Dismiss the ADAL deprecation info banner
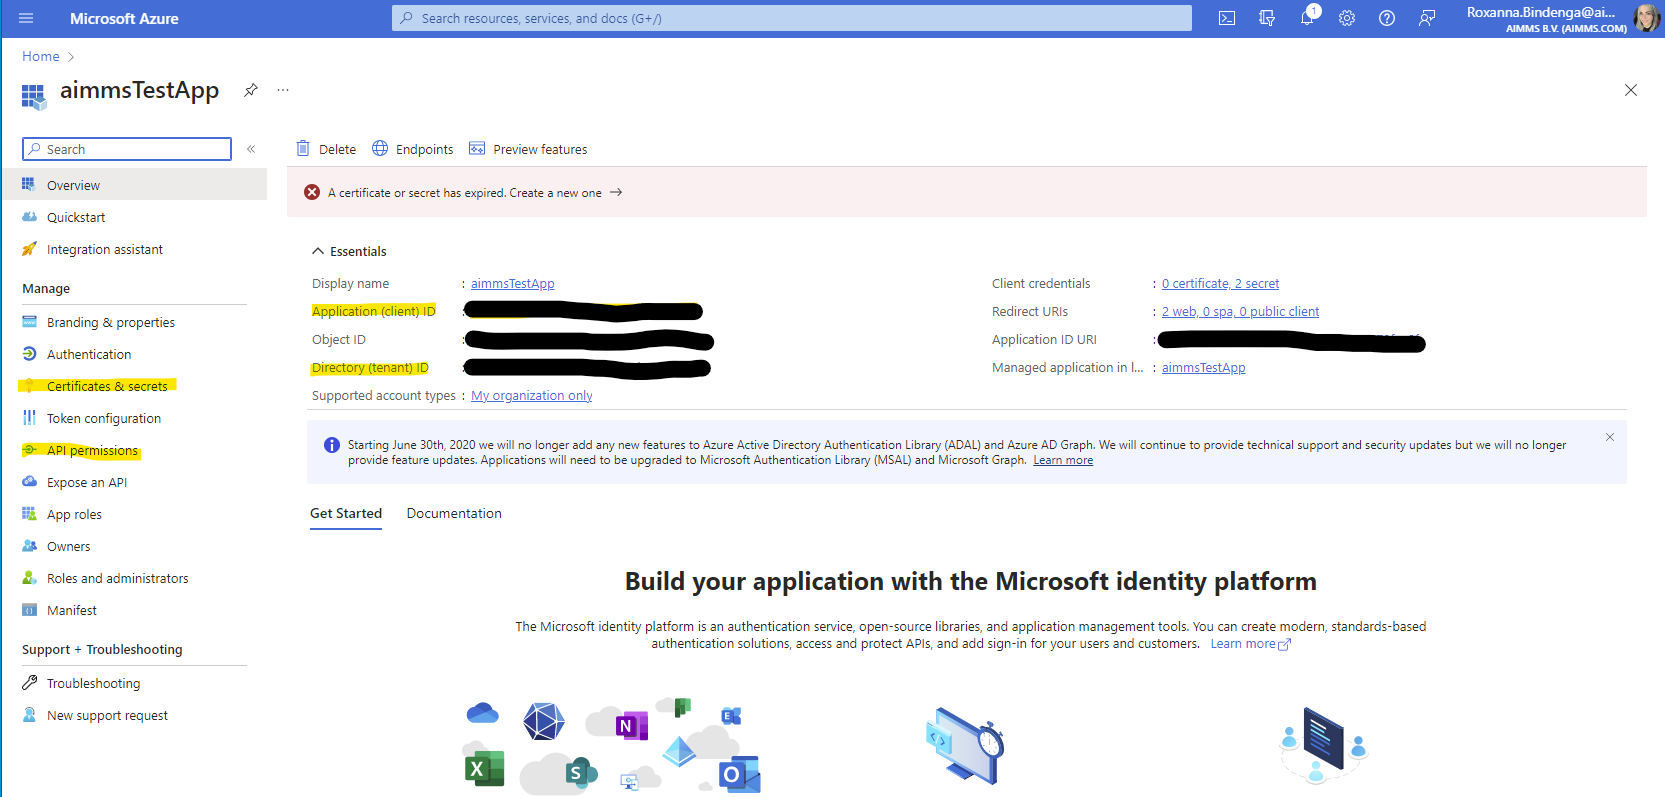 click(x=1610, y=437)
